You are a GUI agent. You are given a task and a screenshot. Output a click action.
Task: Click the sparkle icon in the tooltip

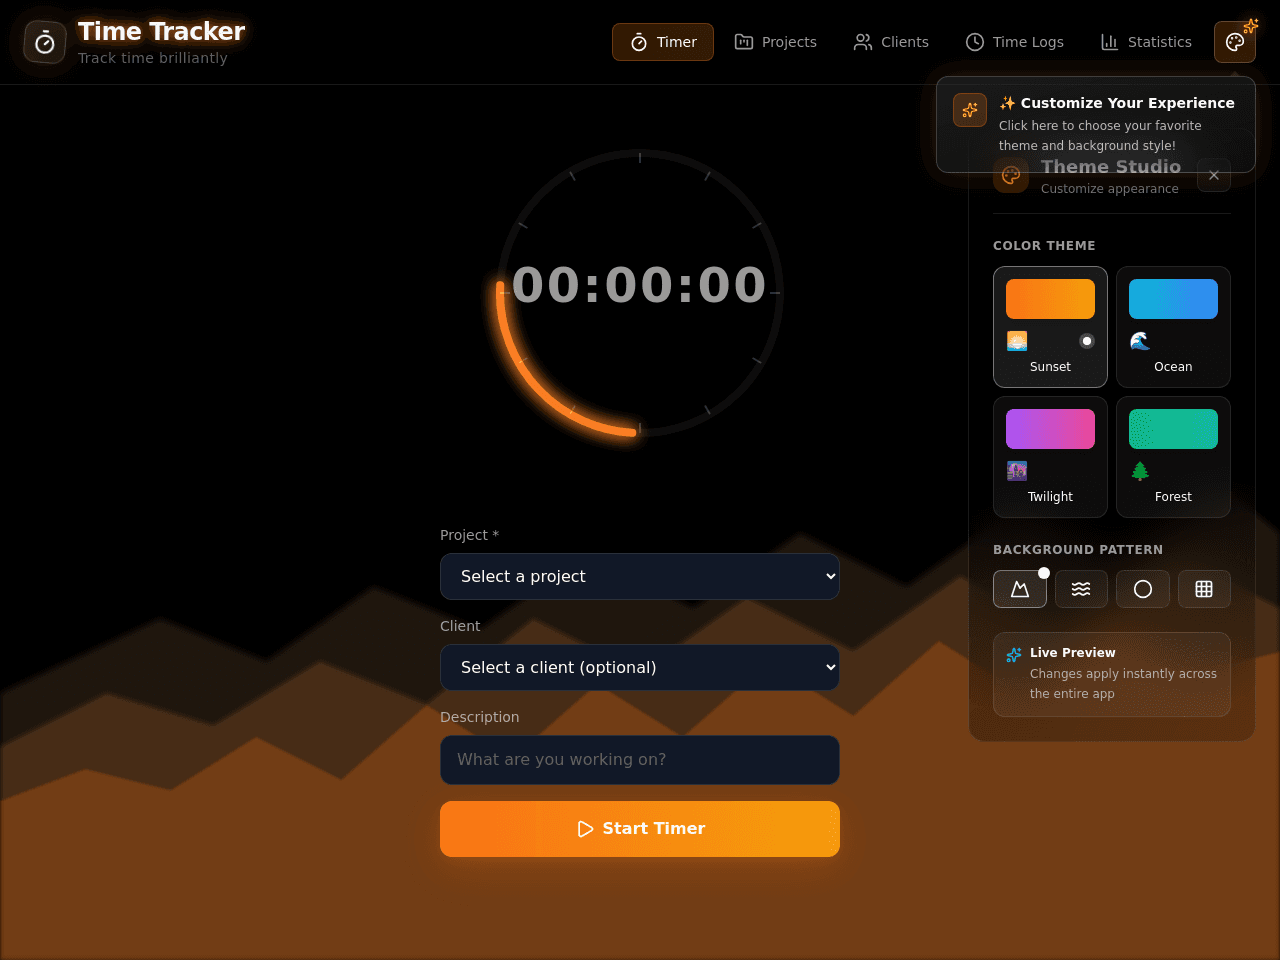(x=970, y=110)
